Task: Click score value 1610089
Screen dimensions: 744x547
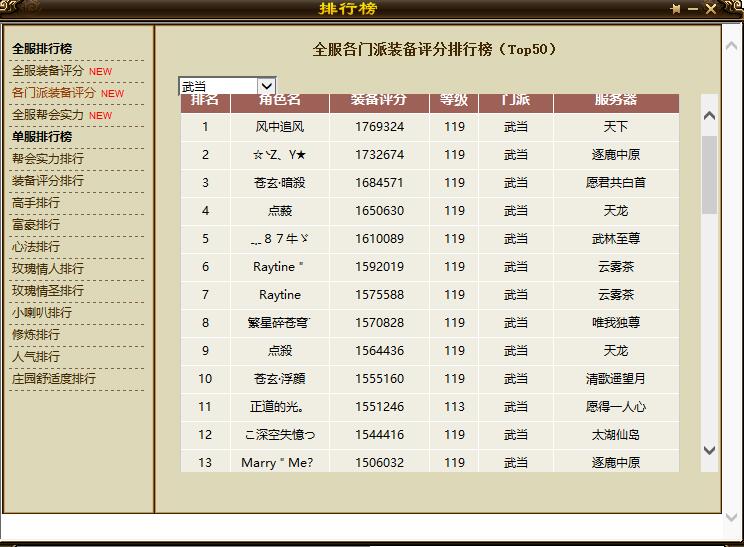Action: point(380,239)
